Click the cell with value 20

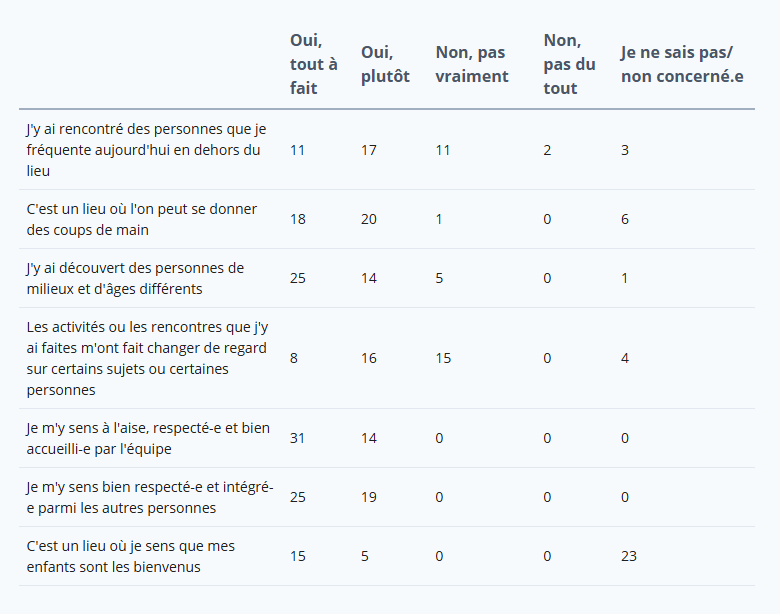point(369,219)
